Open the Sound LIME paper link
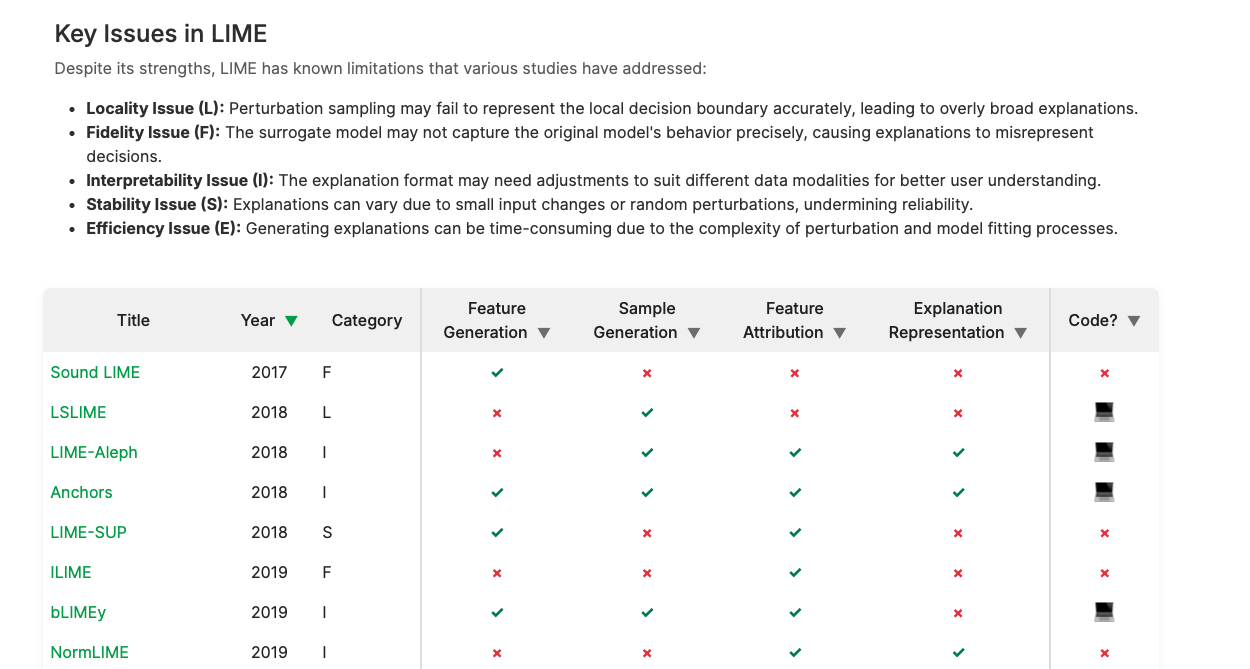This screenshot has height=669, width=1250. pos(95,372)
